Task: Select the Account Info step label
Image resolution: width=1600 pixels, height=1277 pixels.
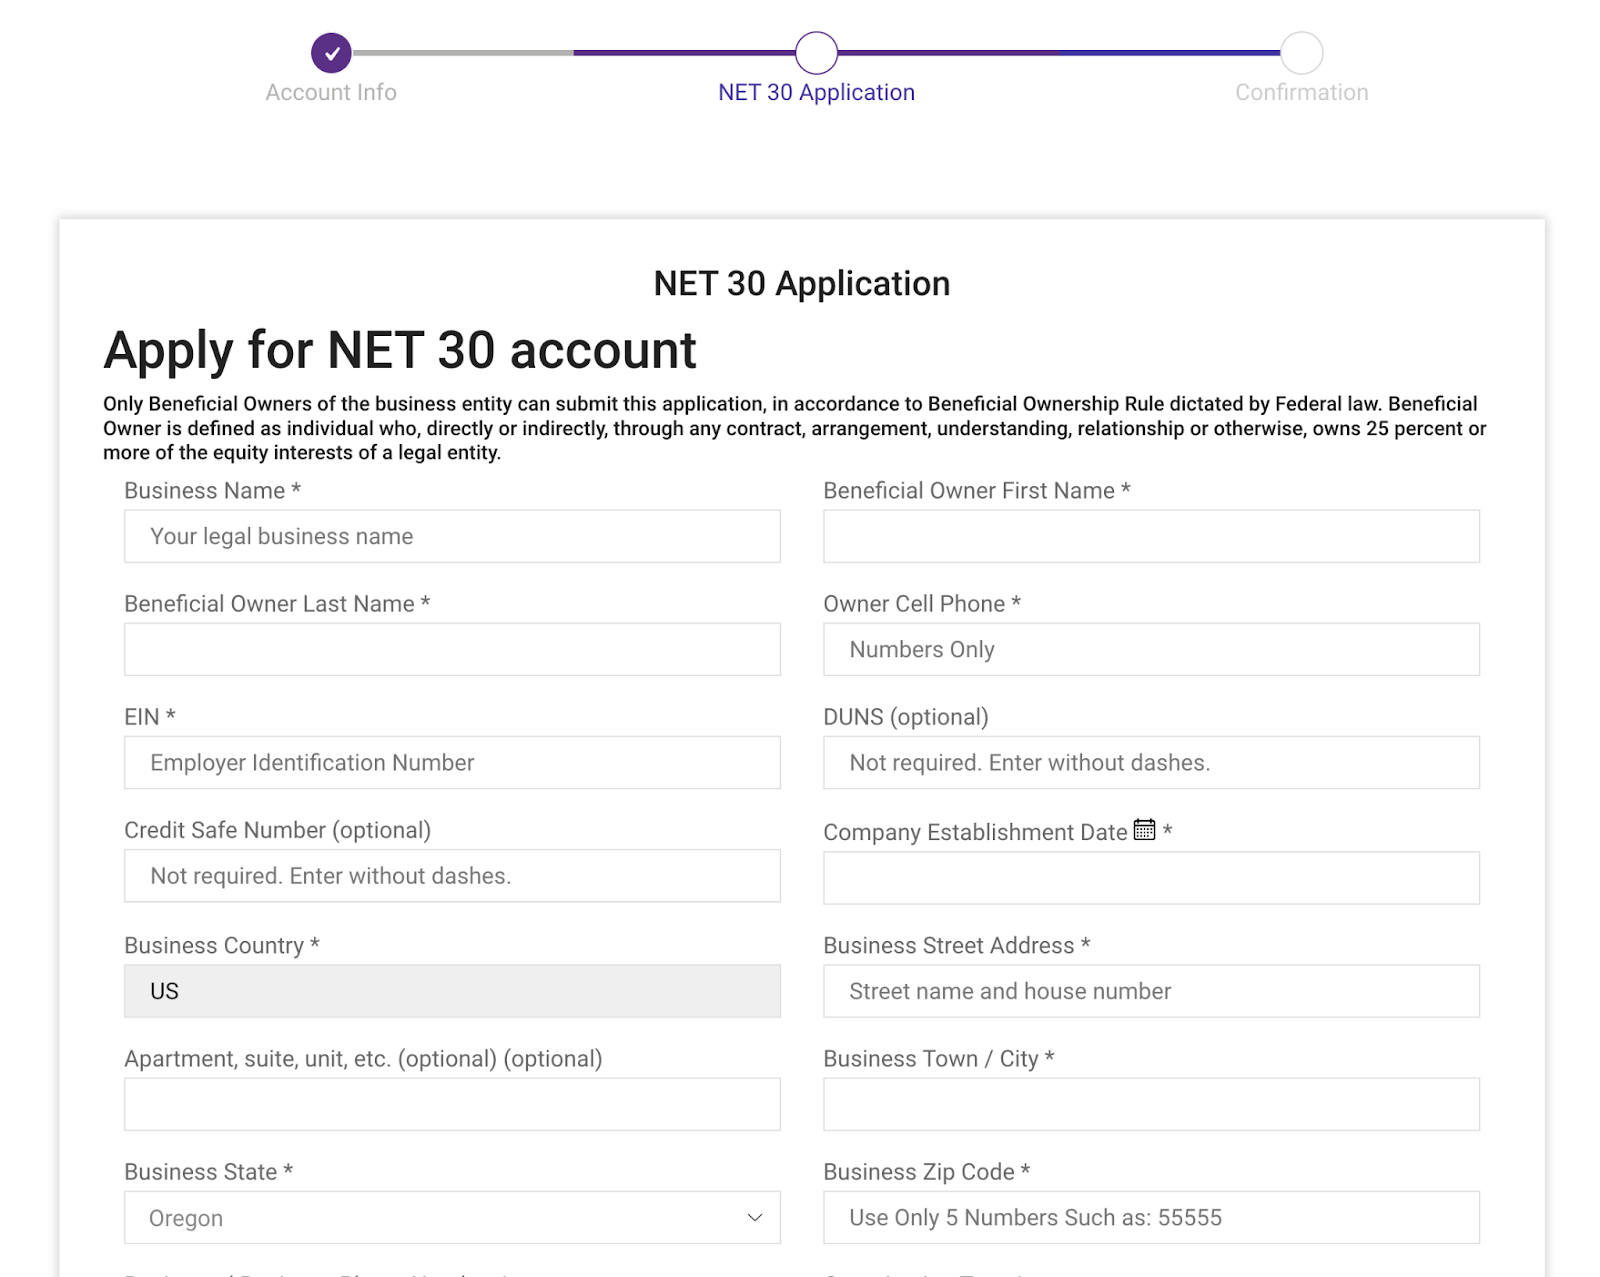Action: click(x=331, y=92)
